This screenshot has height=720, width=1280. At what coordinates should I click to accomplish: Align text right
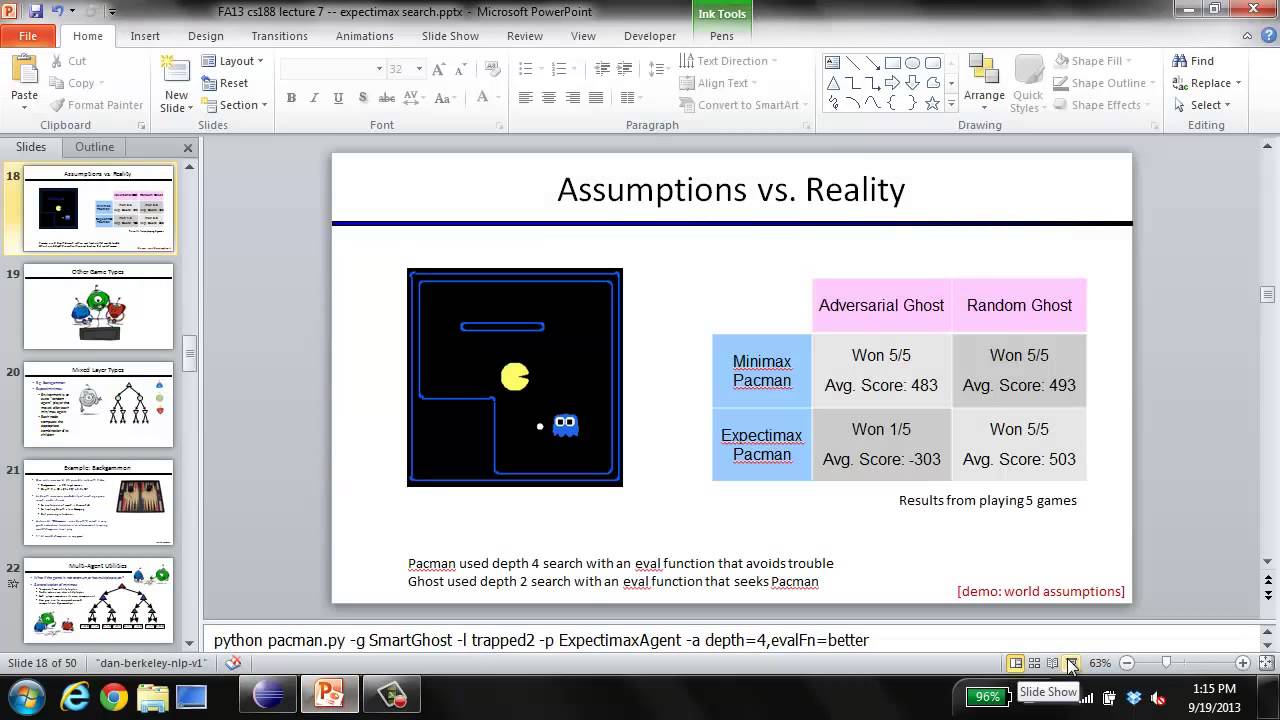click(572, 98)
